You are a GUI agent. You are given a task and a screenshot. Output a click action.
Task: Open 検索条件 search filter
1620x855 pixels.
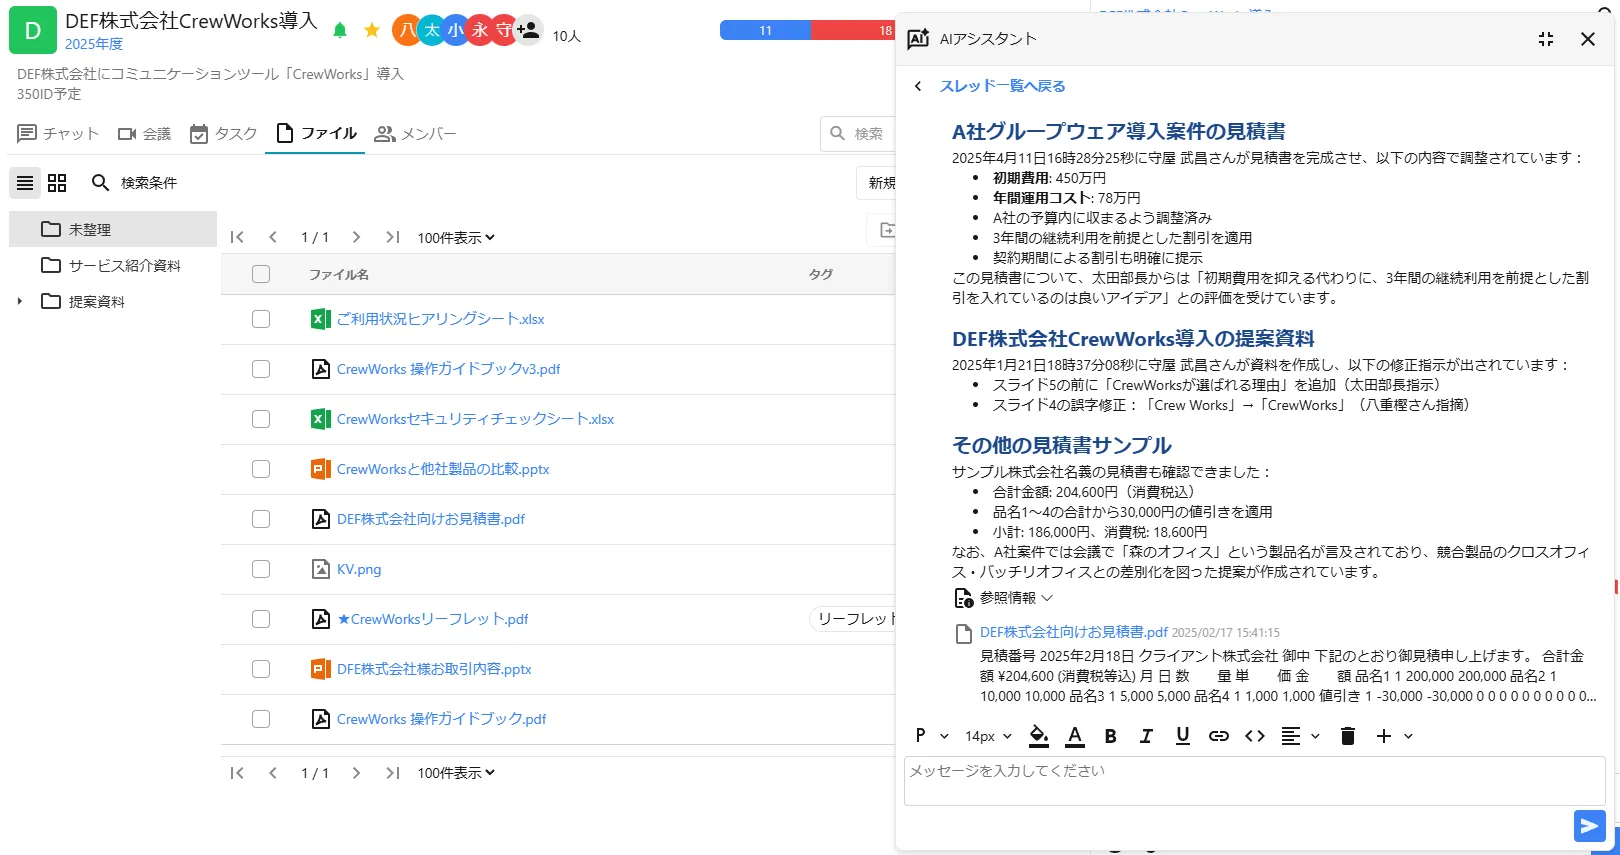click(x=134, y=183)
